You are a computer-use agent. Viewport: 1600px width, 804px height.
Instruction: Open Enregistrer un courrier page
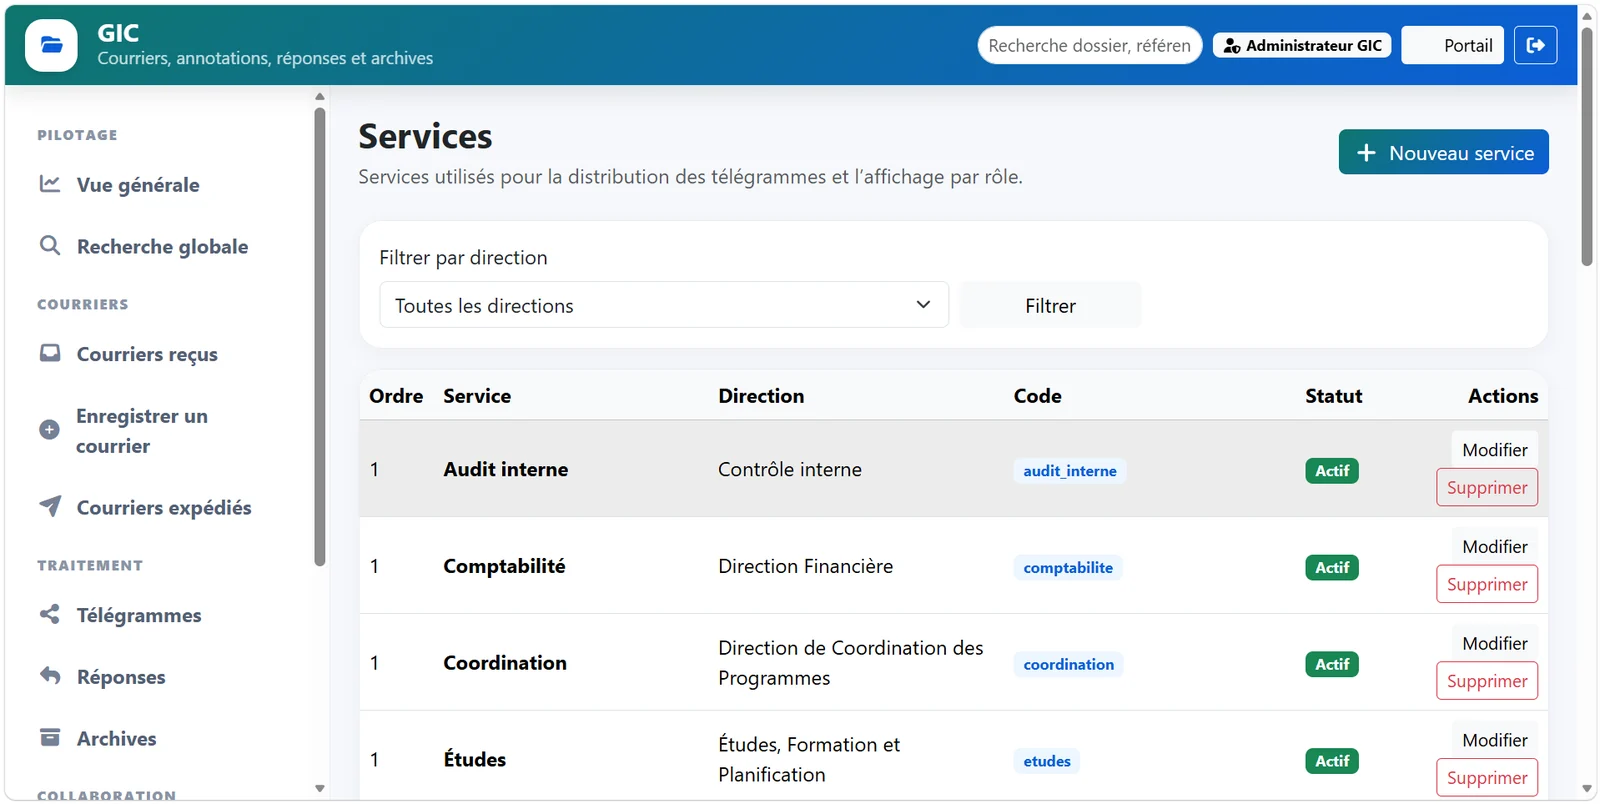142,431
